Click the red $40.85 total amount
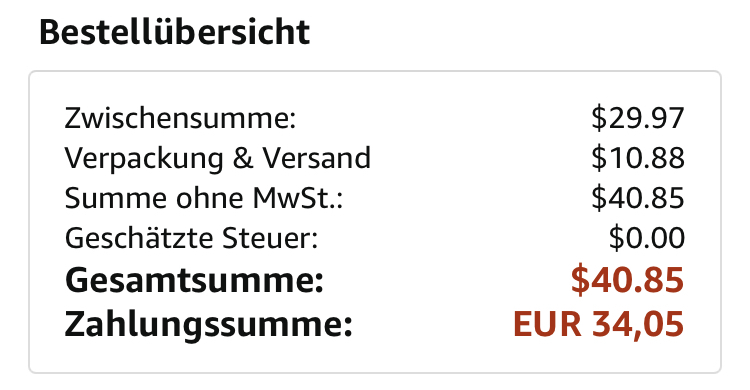The height and width of the screenshot is (390, 750). (627, 279)
